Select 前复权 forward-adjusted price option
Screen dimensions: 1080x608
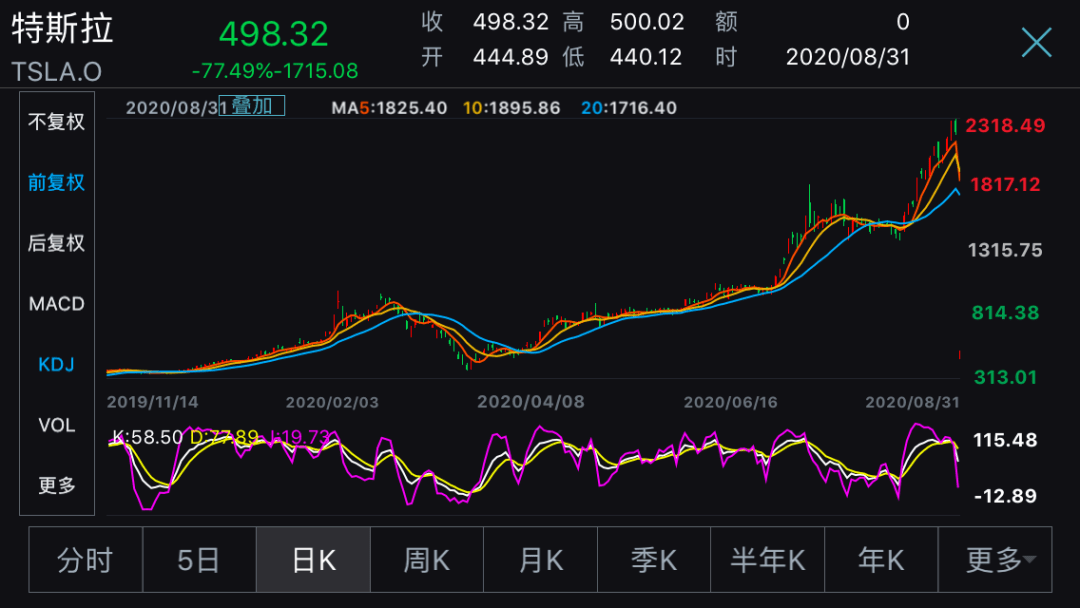(57, 182)
